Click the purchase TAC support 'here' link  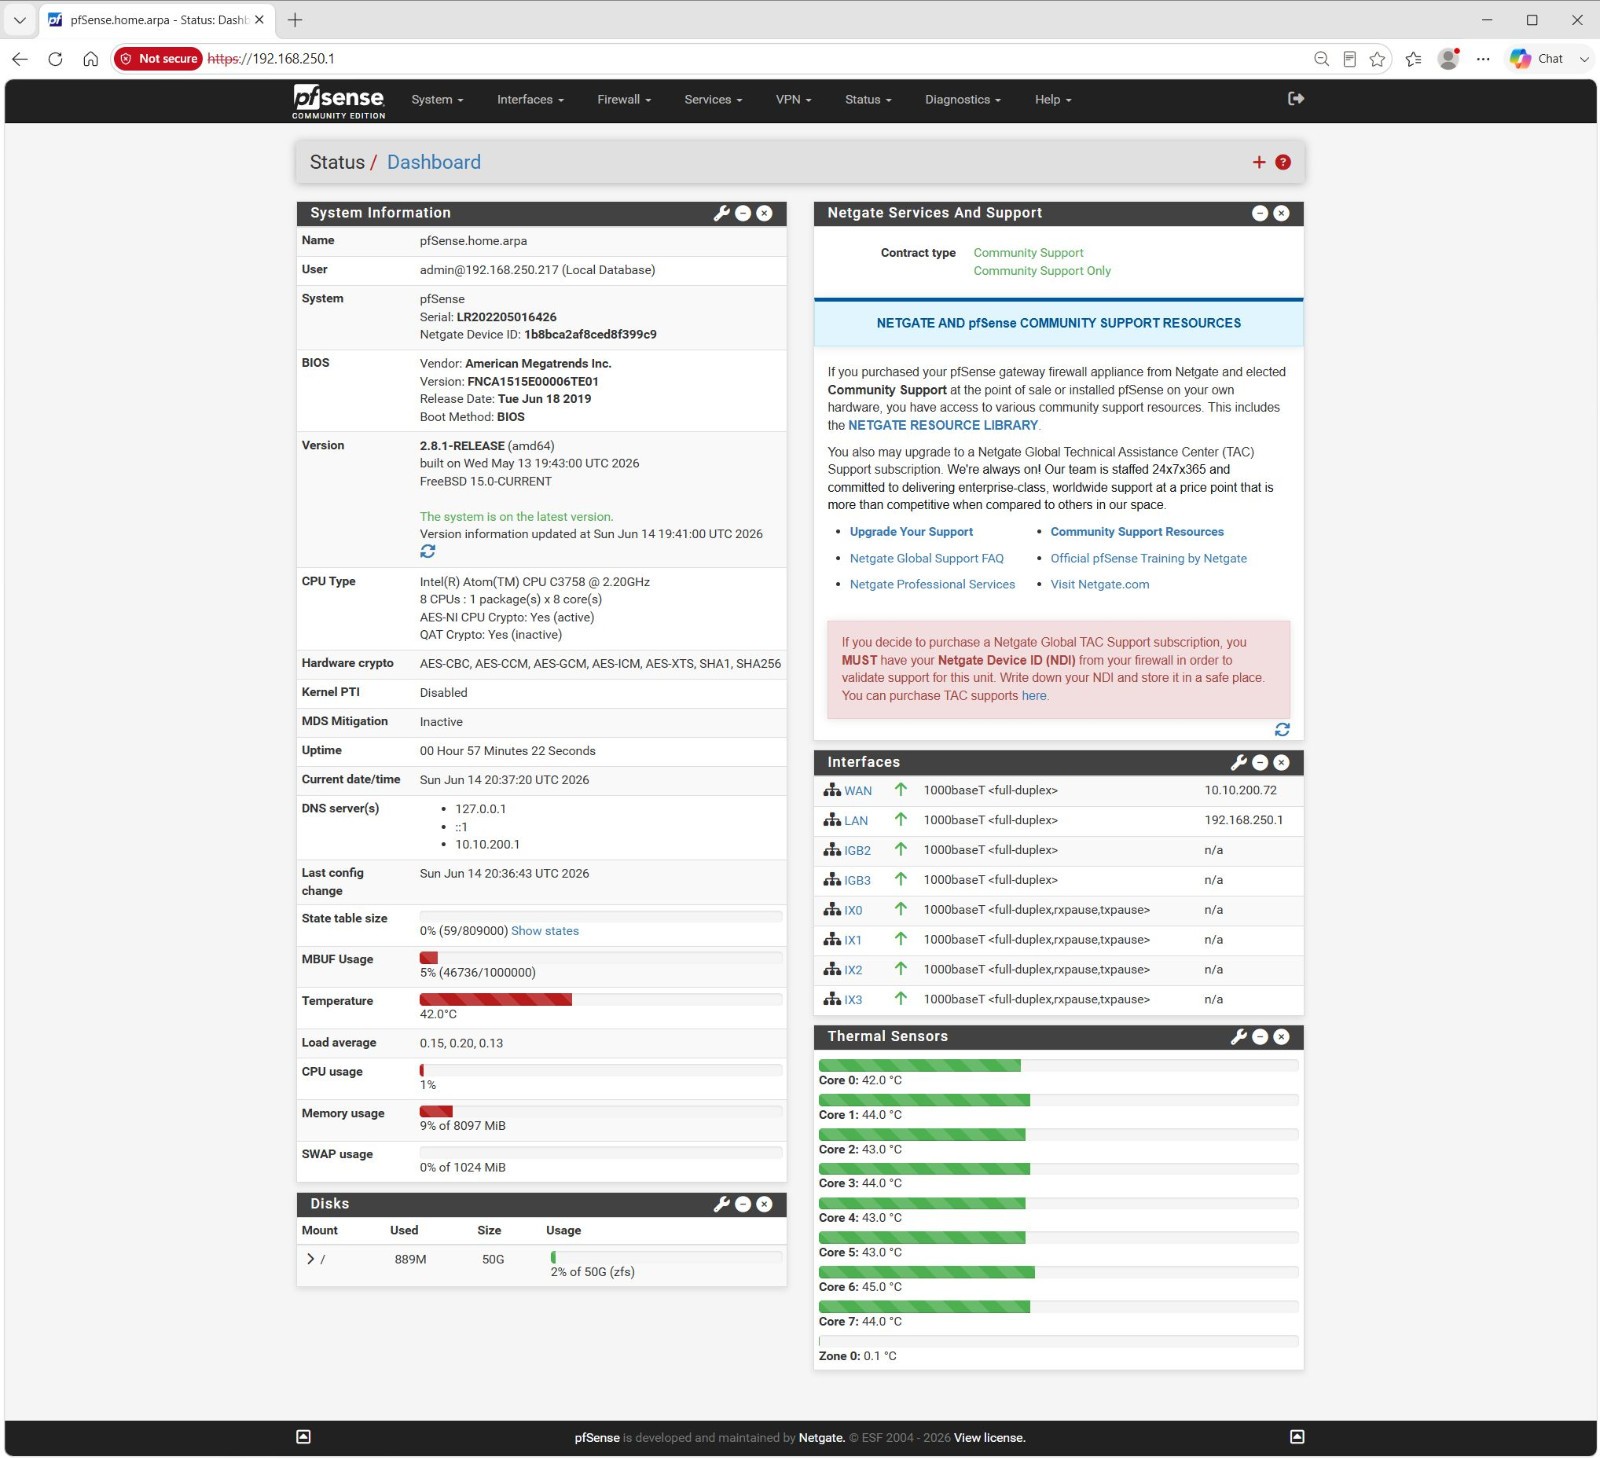point(1034,696)
